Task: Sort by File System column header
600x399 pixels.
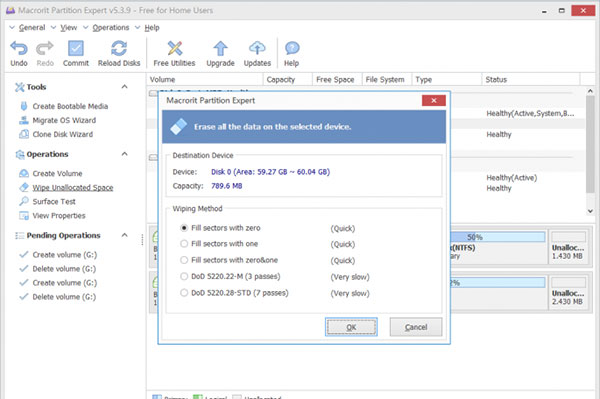Action: (387, 80)
